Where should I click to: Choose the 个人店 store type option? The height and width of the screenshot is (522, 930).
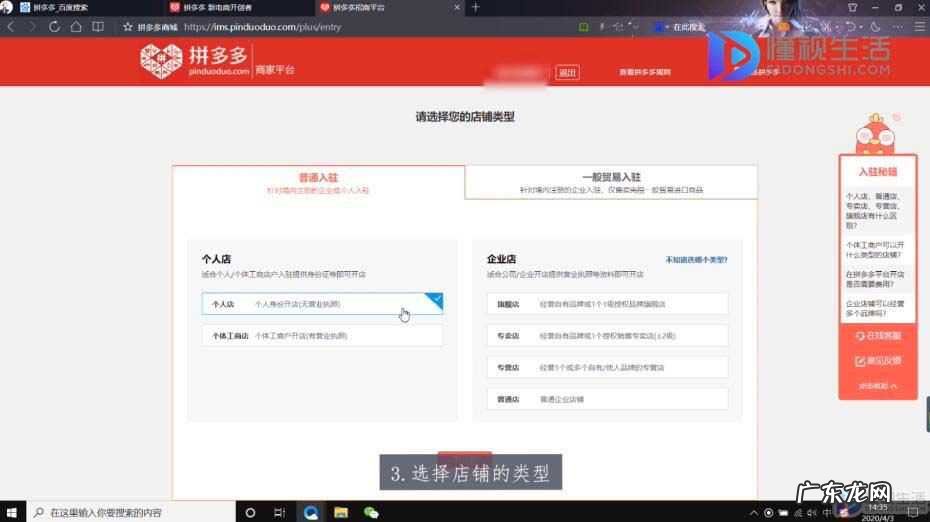322,304
